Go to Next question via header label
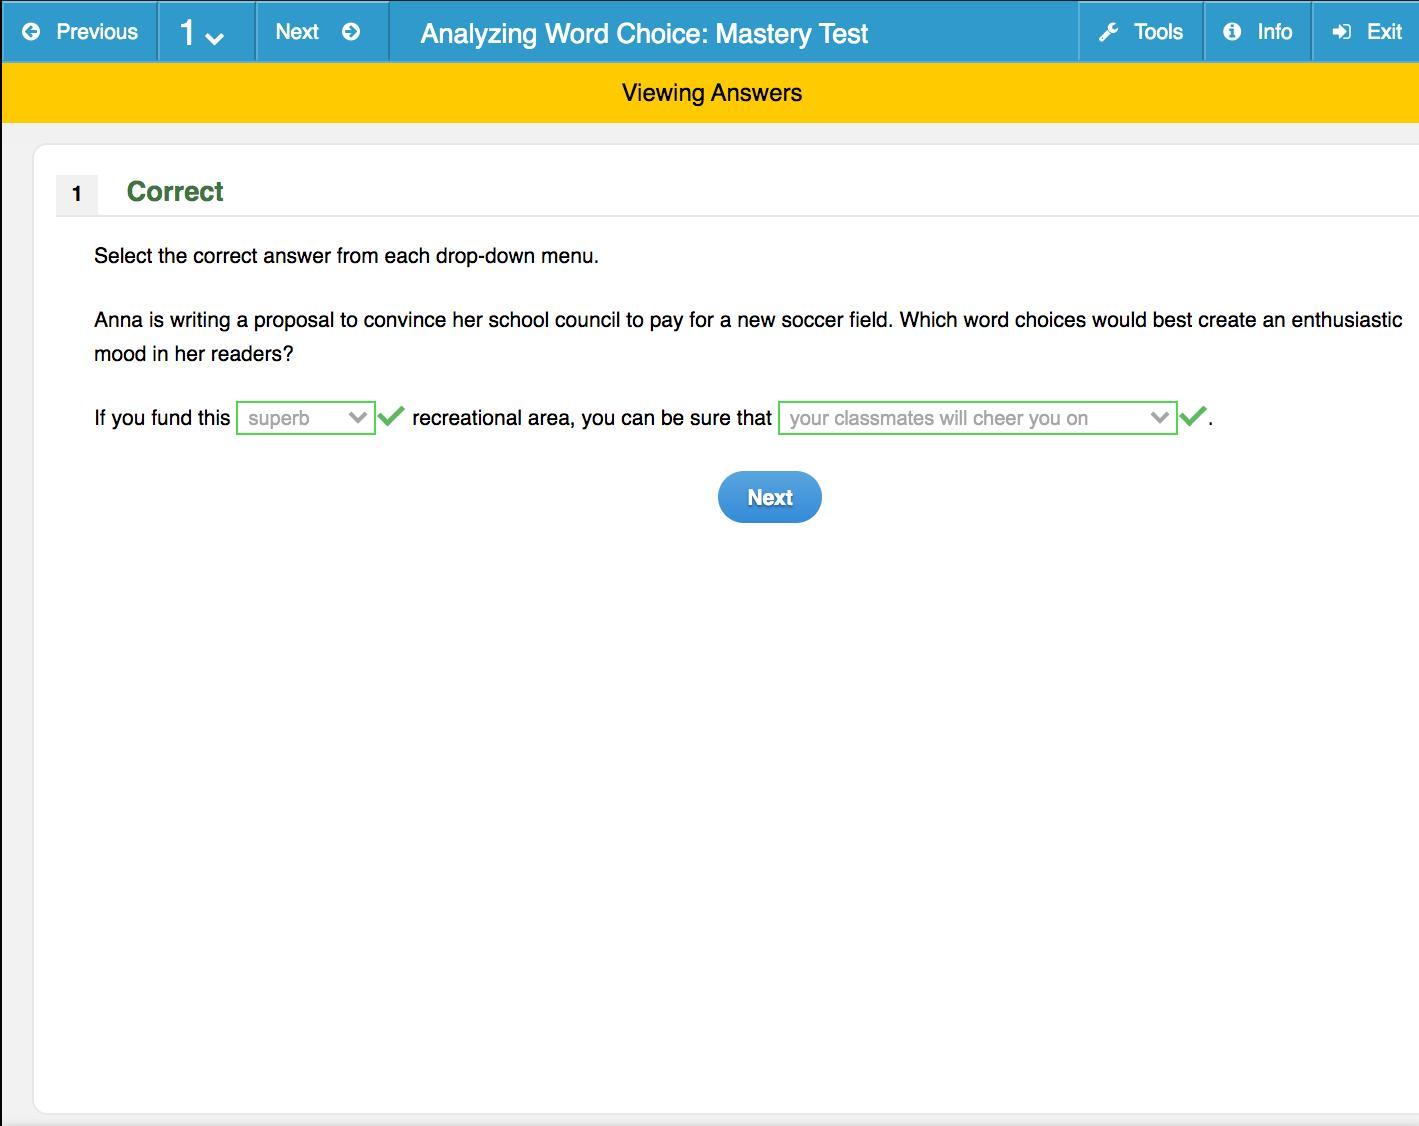 tap(297, 32)
